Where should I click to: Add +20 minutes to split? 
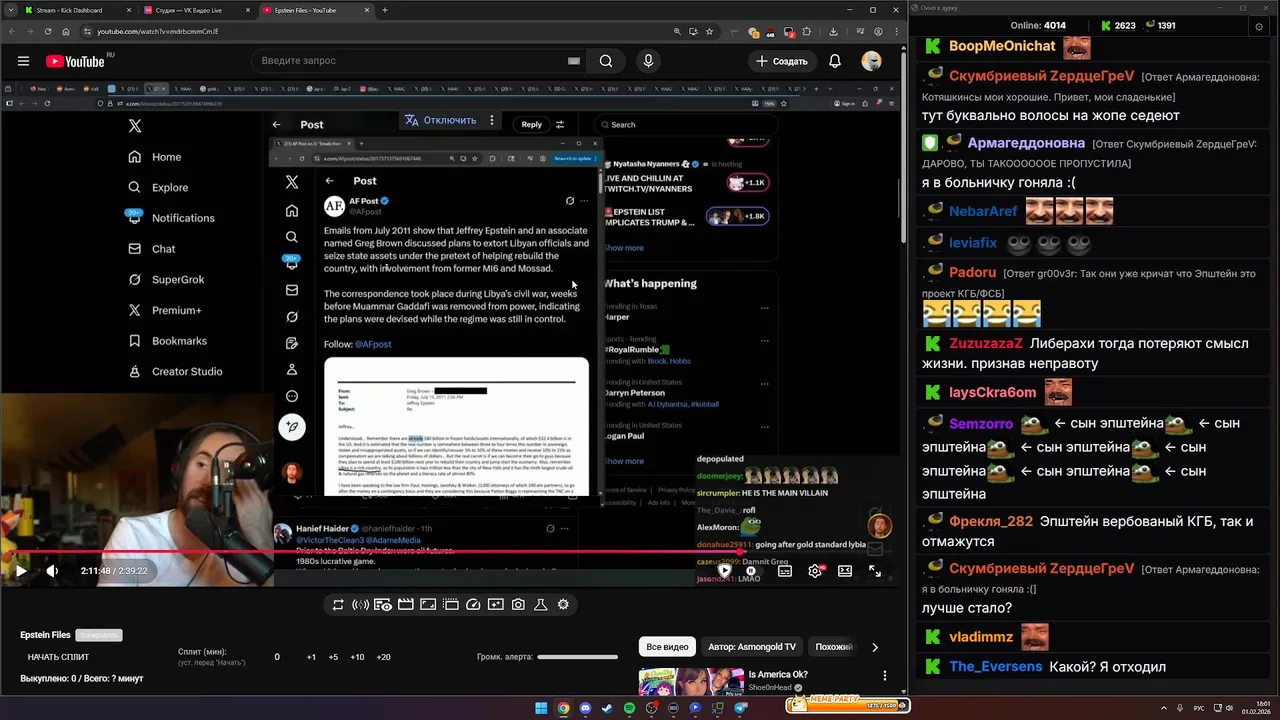383,657
